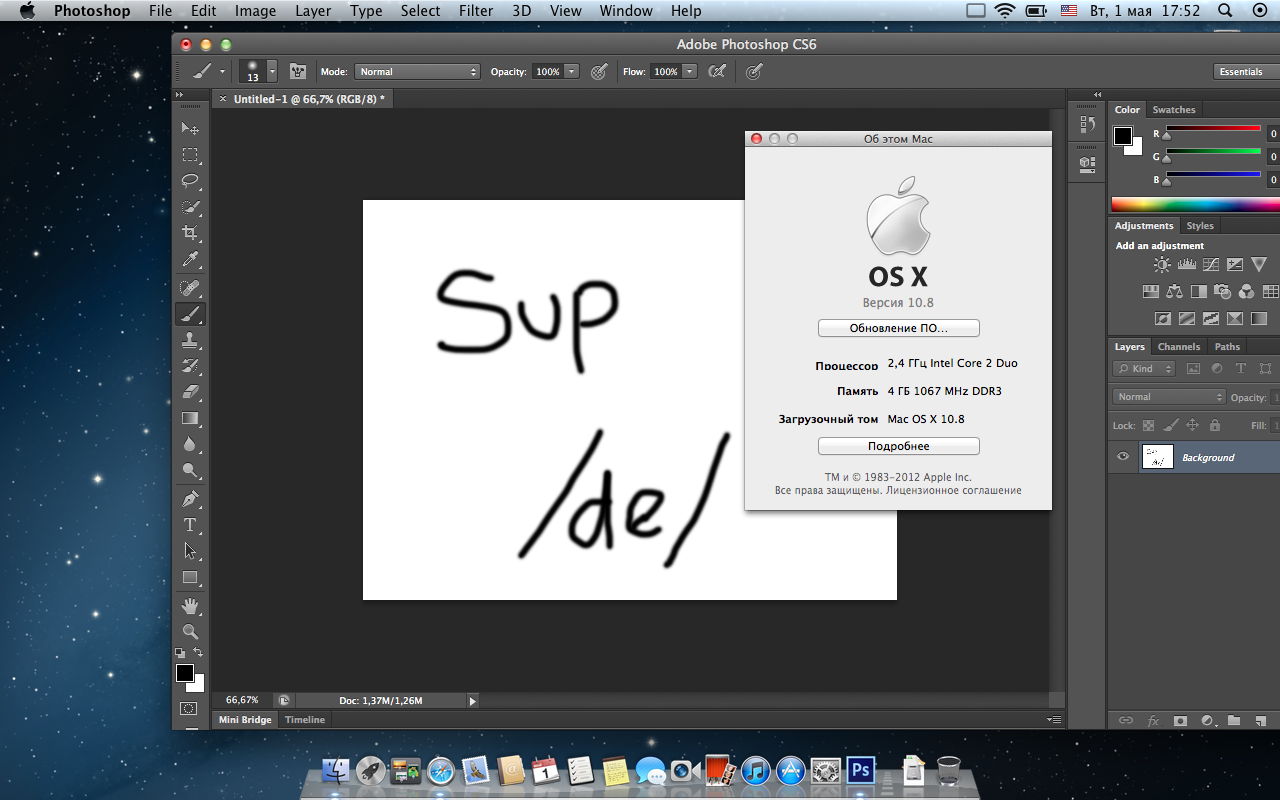Enable airbrush mode in the options bar
The width and height of the screenshot is (1280, 800).
click(716, 72)
